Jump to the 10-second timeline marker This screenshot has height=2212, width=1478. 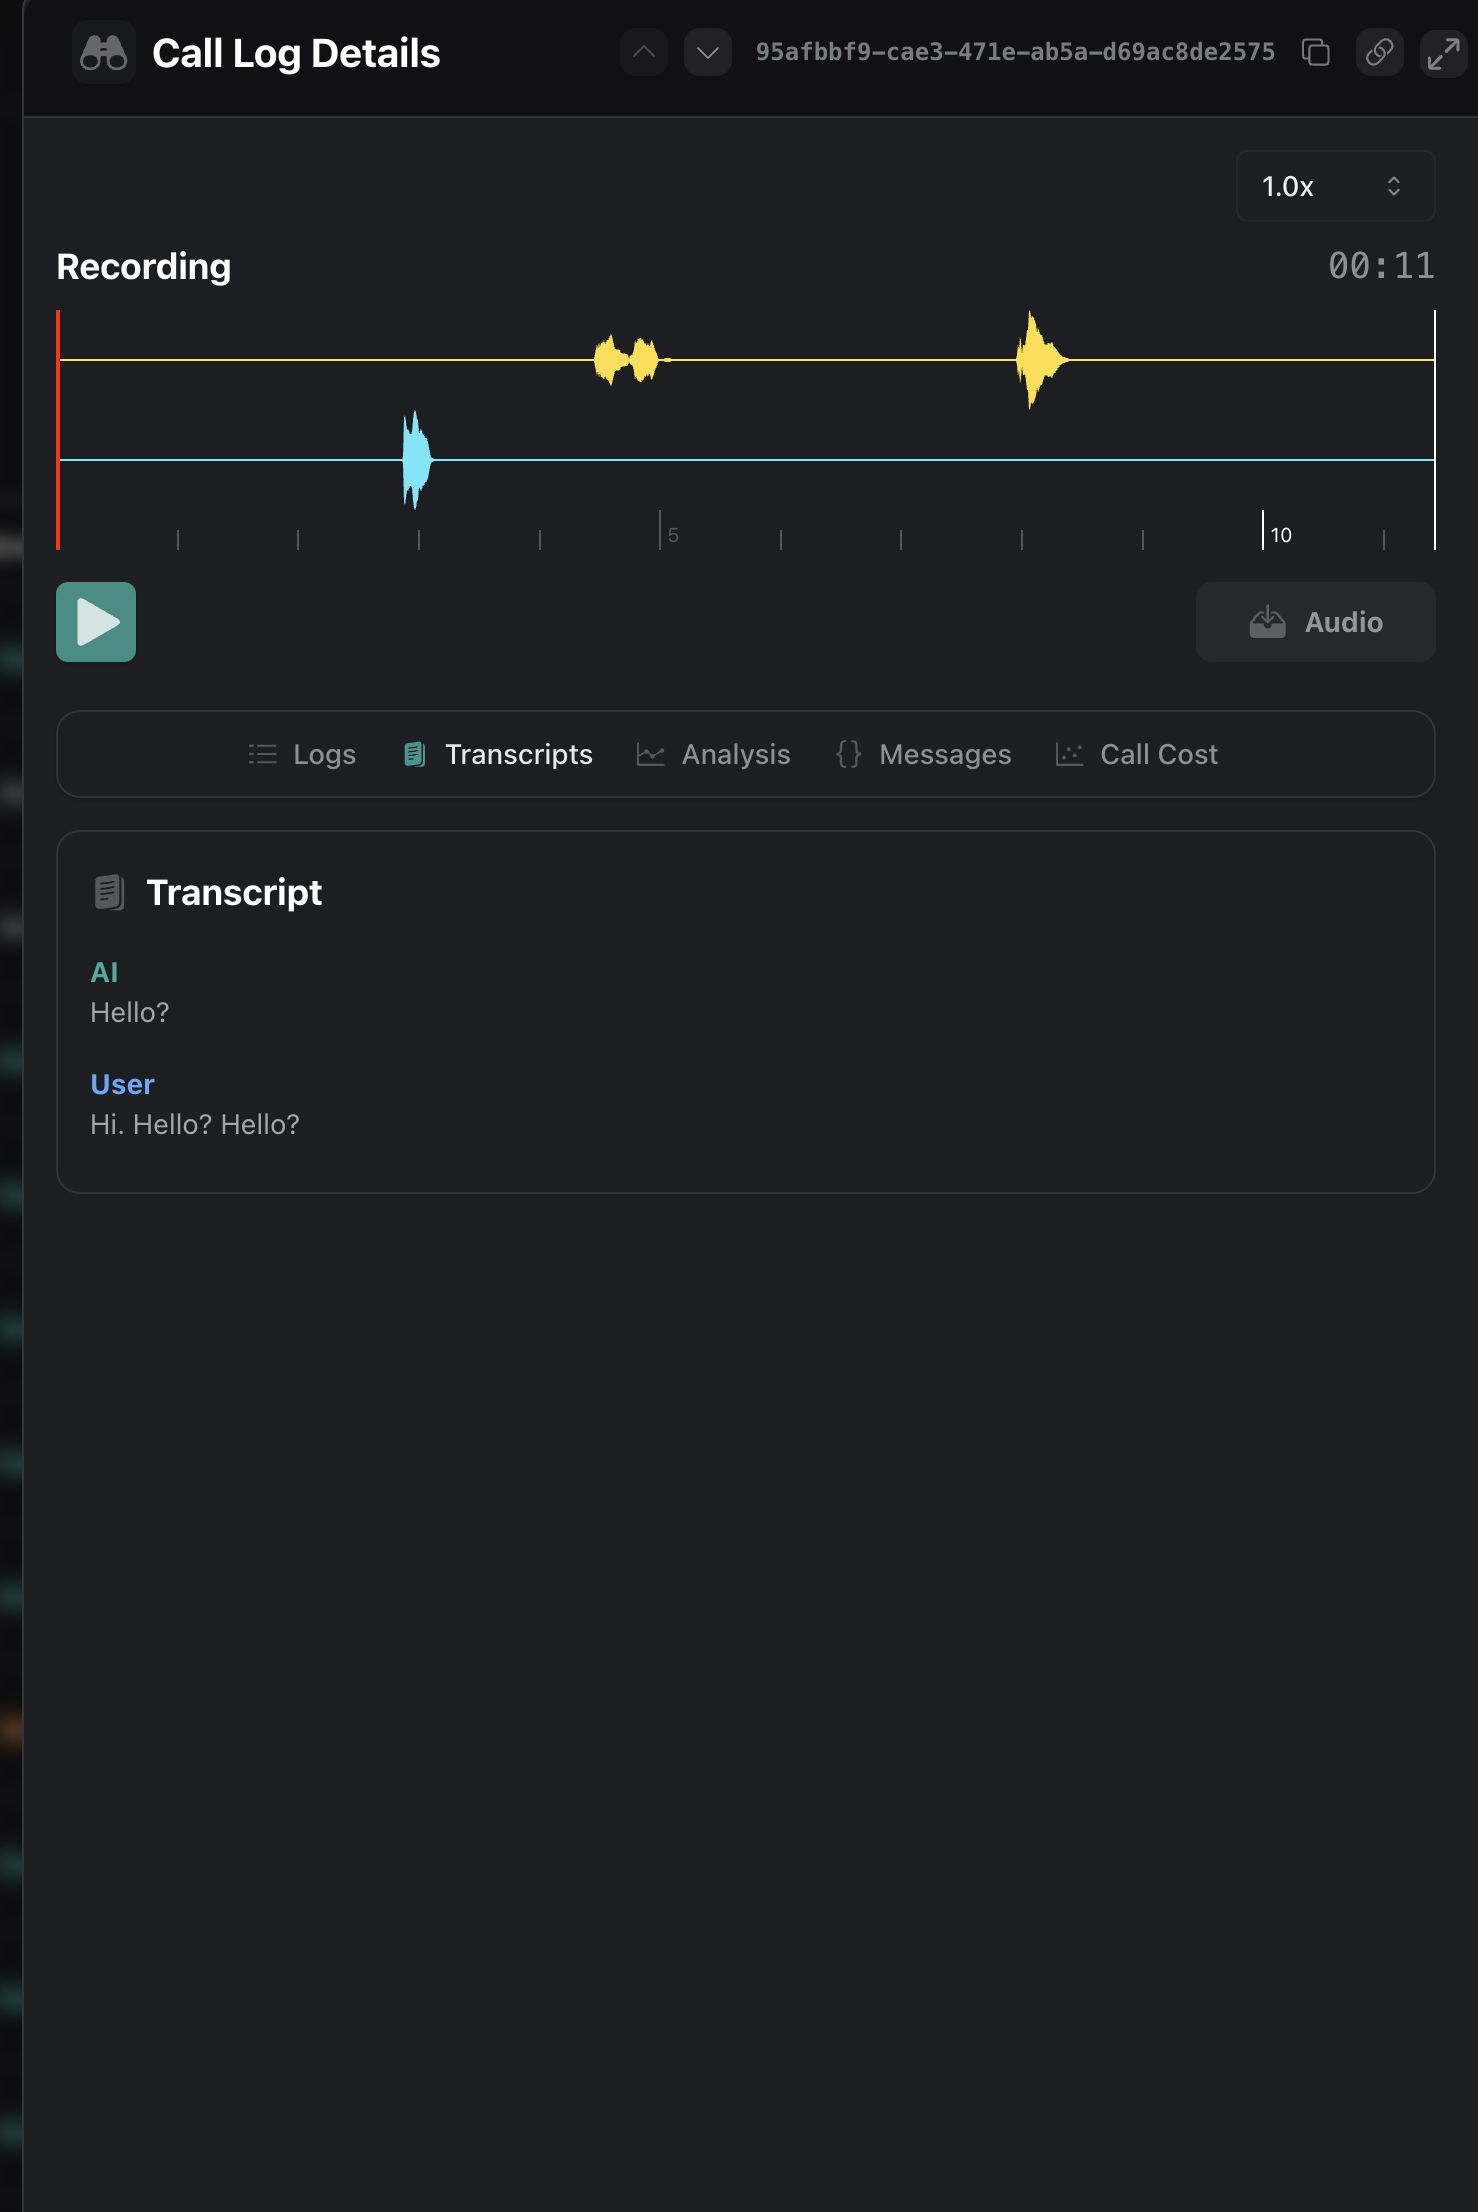[1264, 532]
